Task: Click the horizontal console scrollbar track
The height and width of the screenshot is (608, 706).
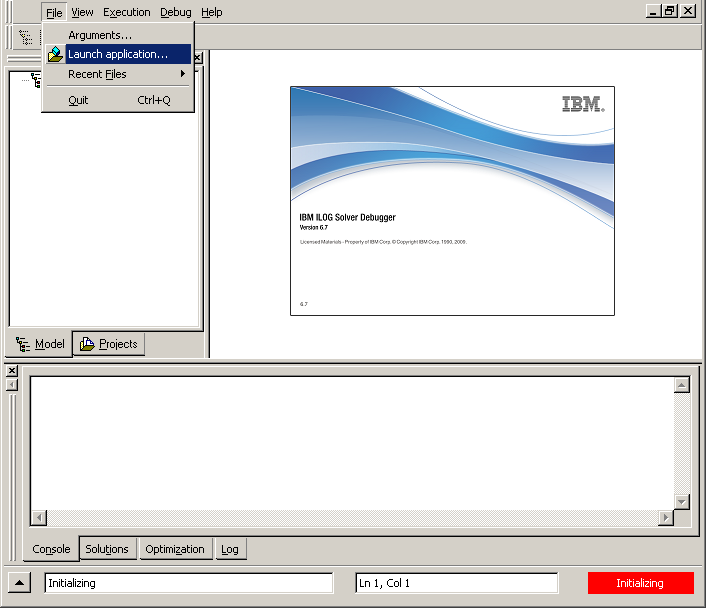Action: [352, 518]
